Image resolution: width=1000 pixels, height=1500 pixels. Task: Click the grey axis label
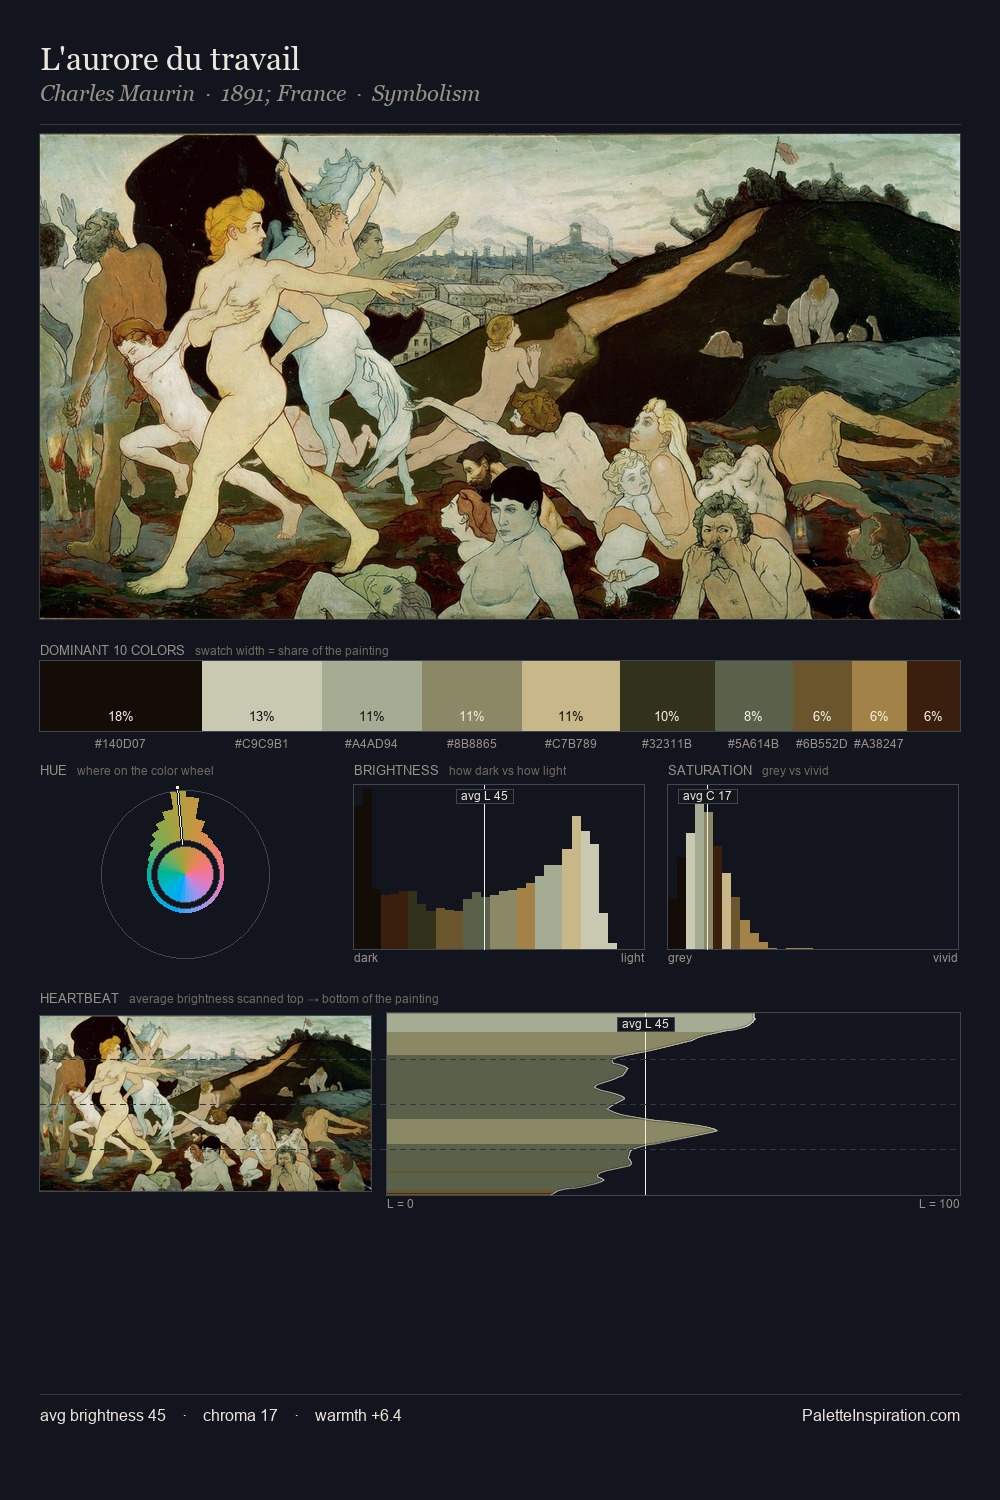tap(680, 958)
